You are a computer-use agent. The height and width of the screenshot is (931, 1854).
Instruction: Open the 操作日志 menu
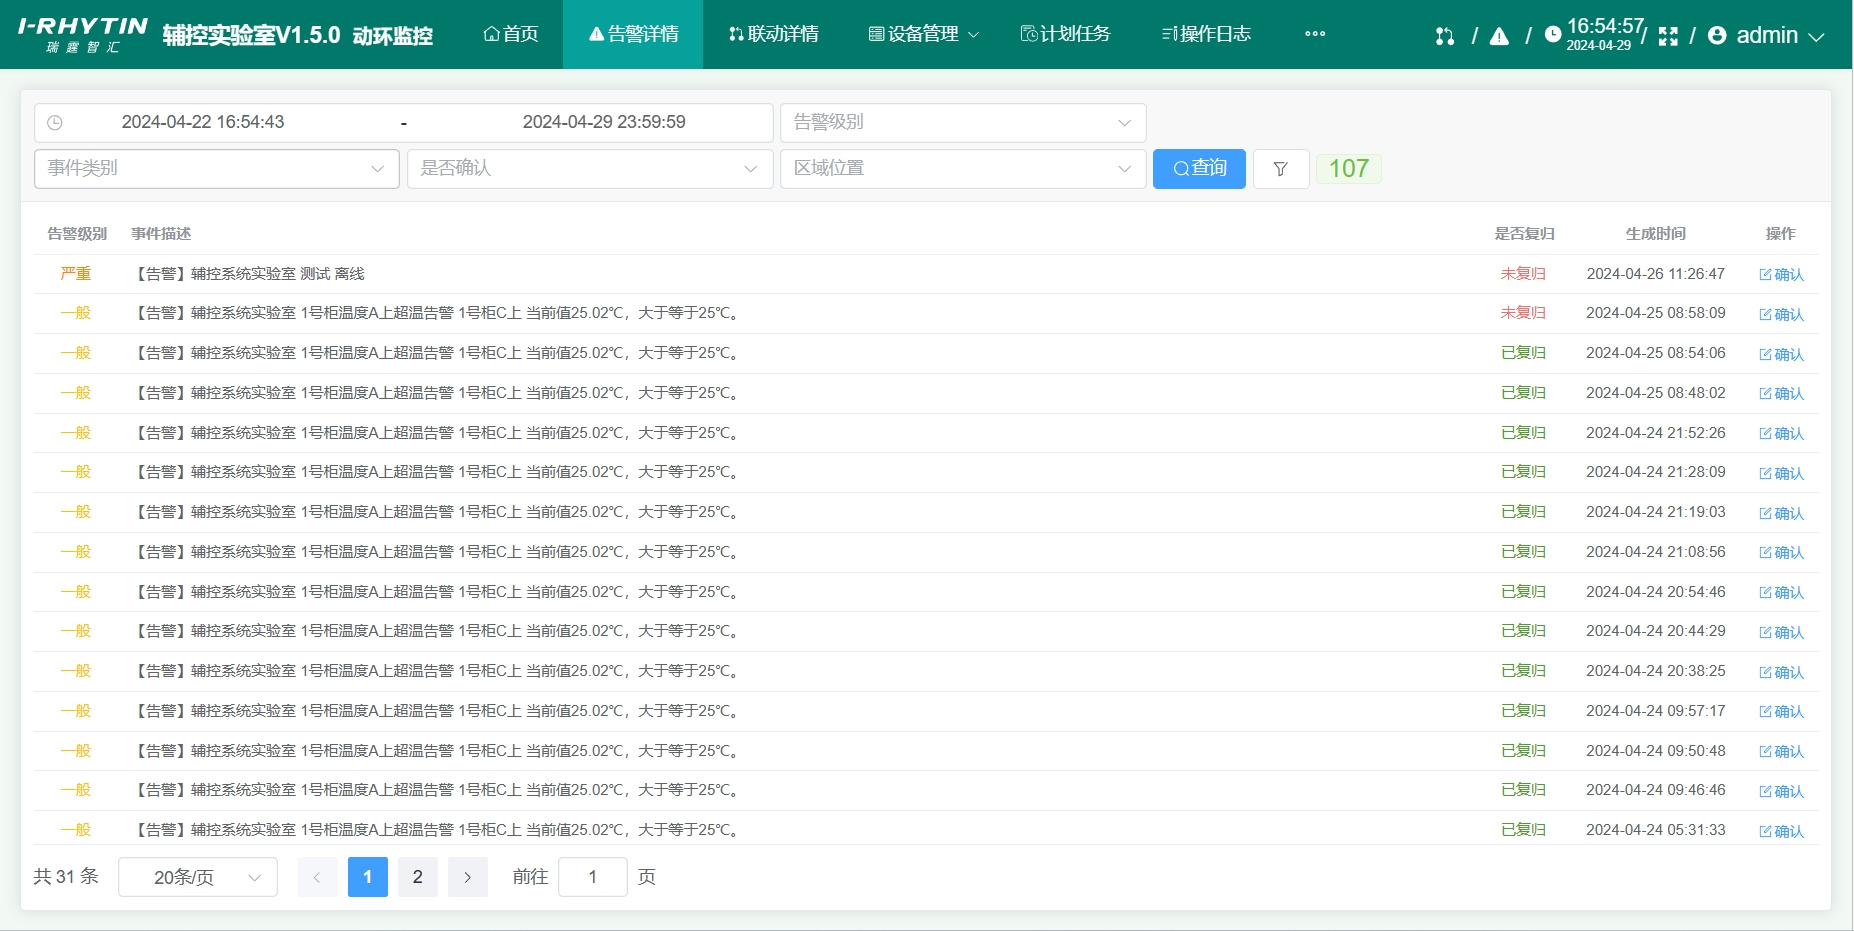coord(1206,34)
